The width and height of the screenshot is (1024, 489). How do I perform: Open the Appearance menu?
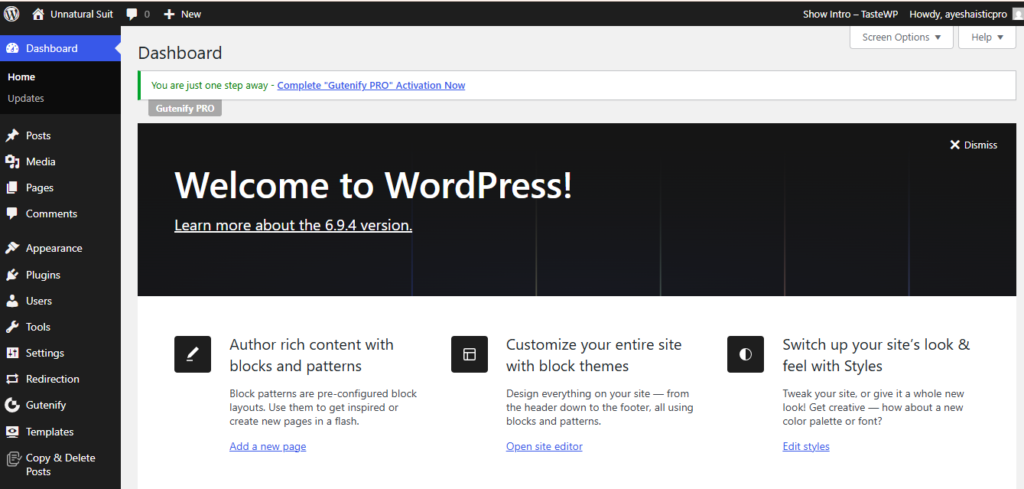54,248
